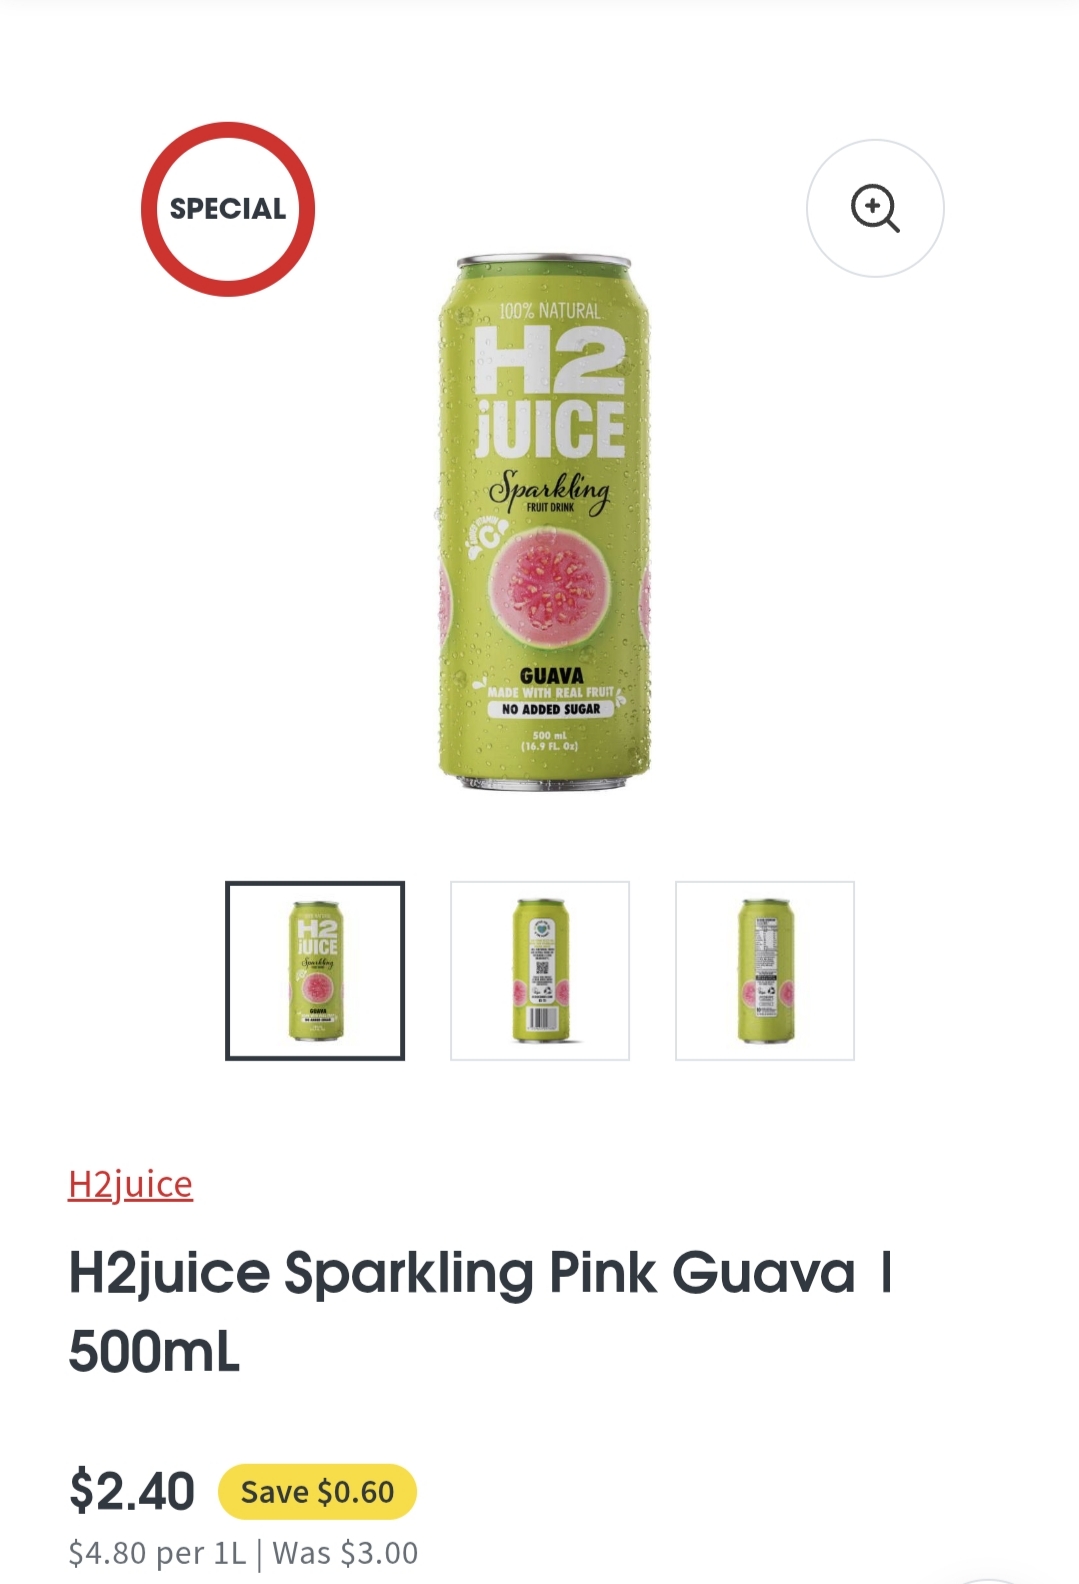Viewport: 1079px width, 1584px height.
Task: Tap the H2 JUICE logo on can
Action: (x=550, y=393)
